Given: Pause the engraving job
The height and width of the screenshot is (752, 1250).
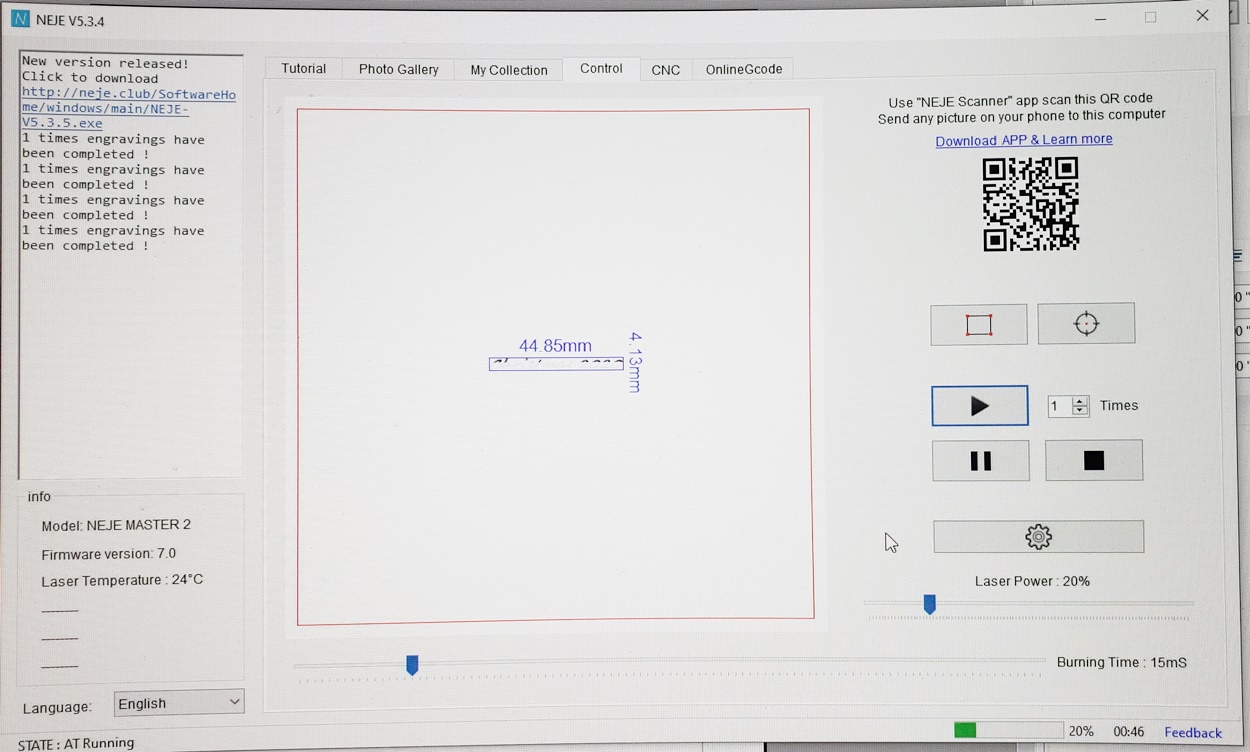Looking at the screenshot, I should point(980,461).
